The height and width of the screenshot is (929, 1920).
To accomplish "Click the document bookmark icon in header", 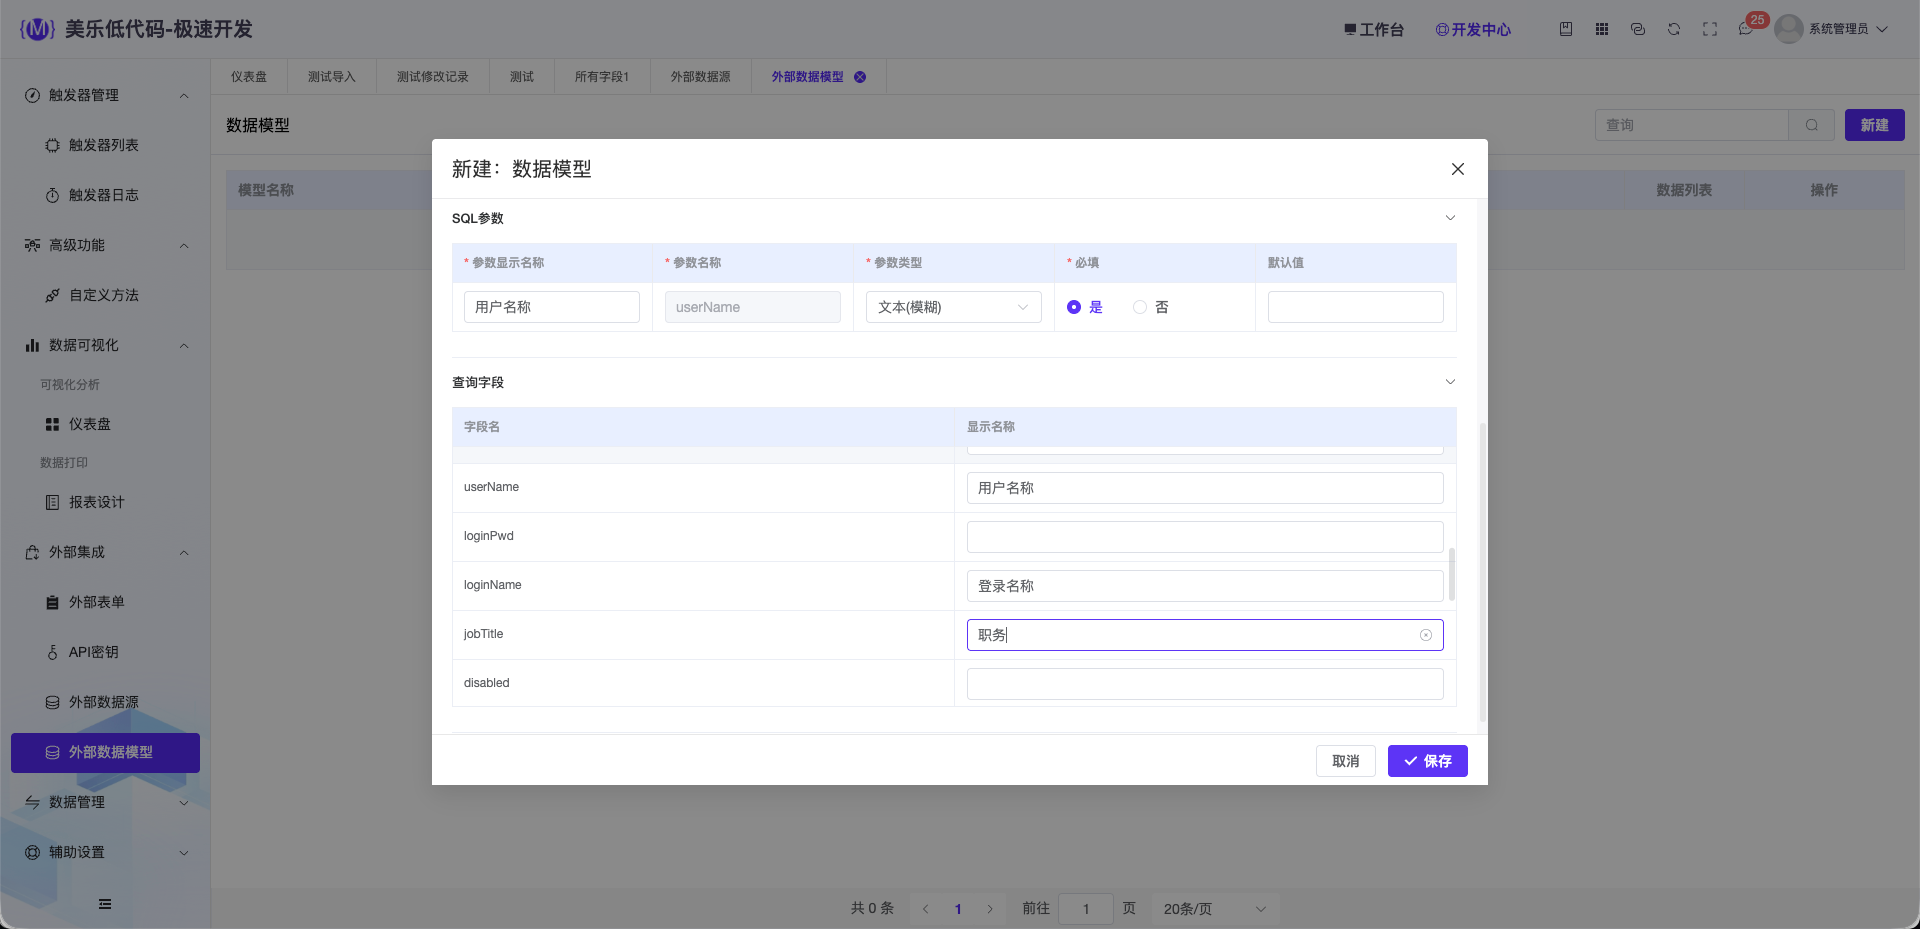I will pyautogui.click(x=1566, y=29).
